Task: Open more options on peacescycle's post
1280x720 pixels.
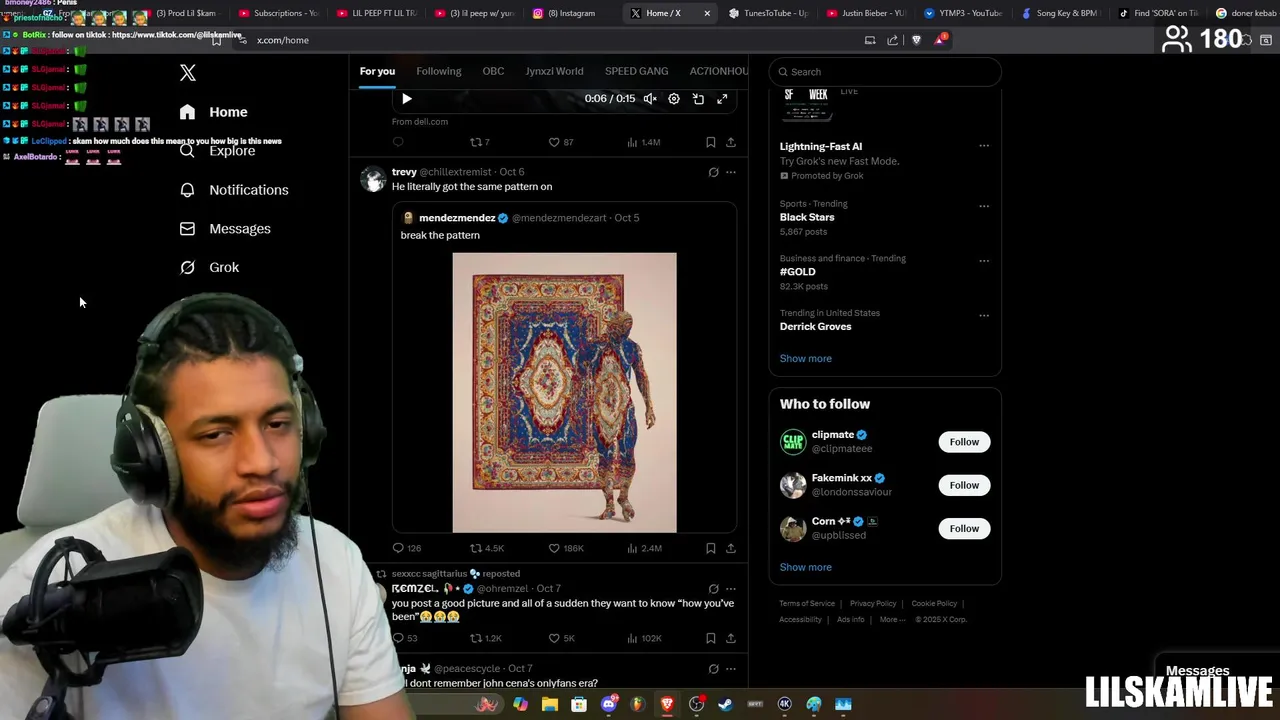Action: [731, 668]
